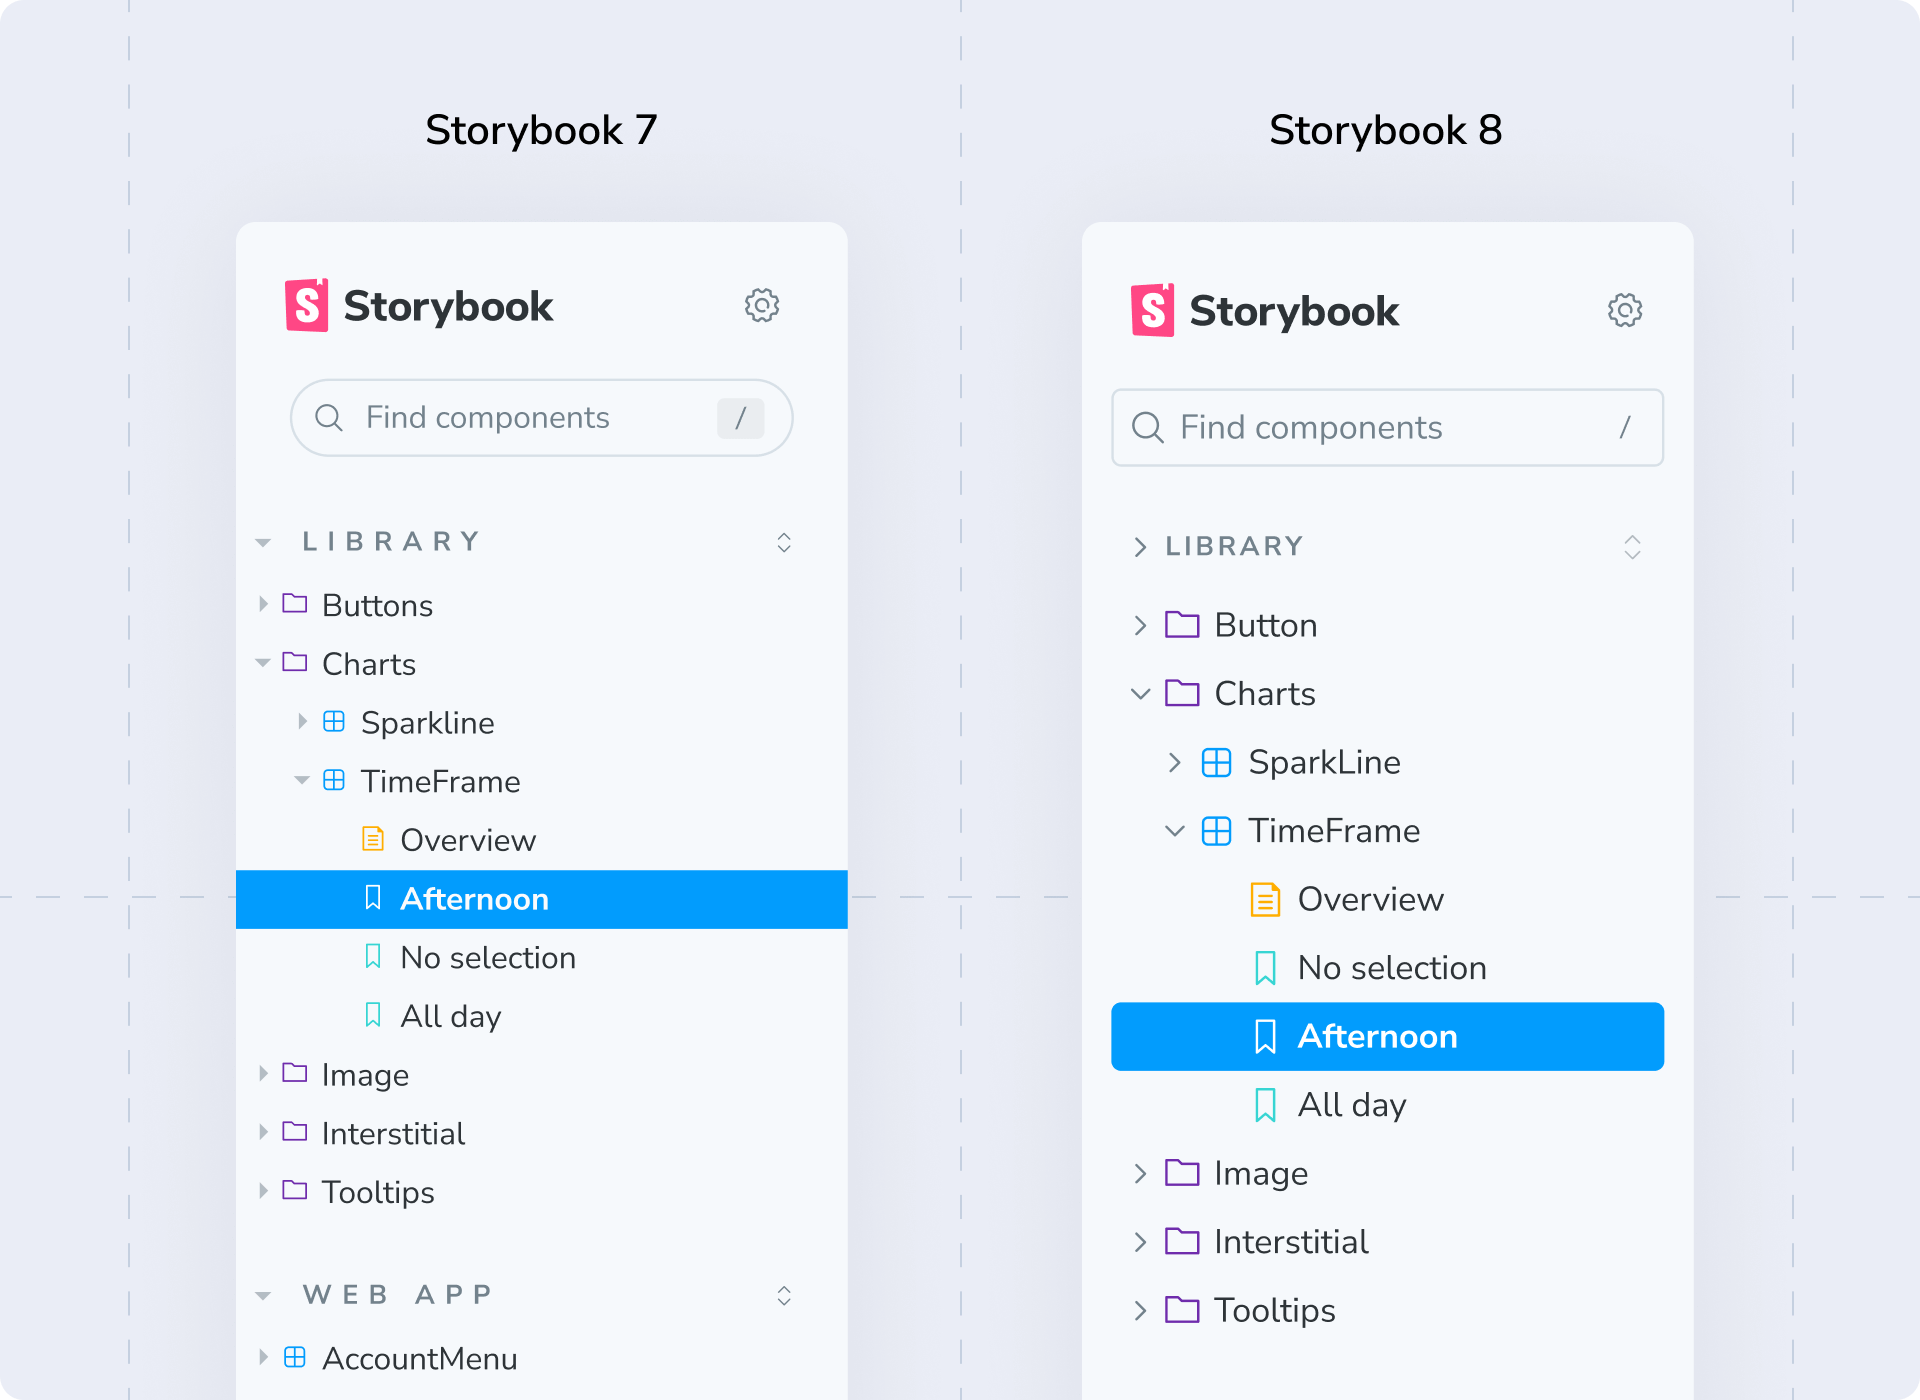Click the gear icon in the Storybook 7 sidebar

tap(762, 306)
